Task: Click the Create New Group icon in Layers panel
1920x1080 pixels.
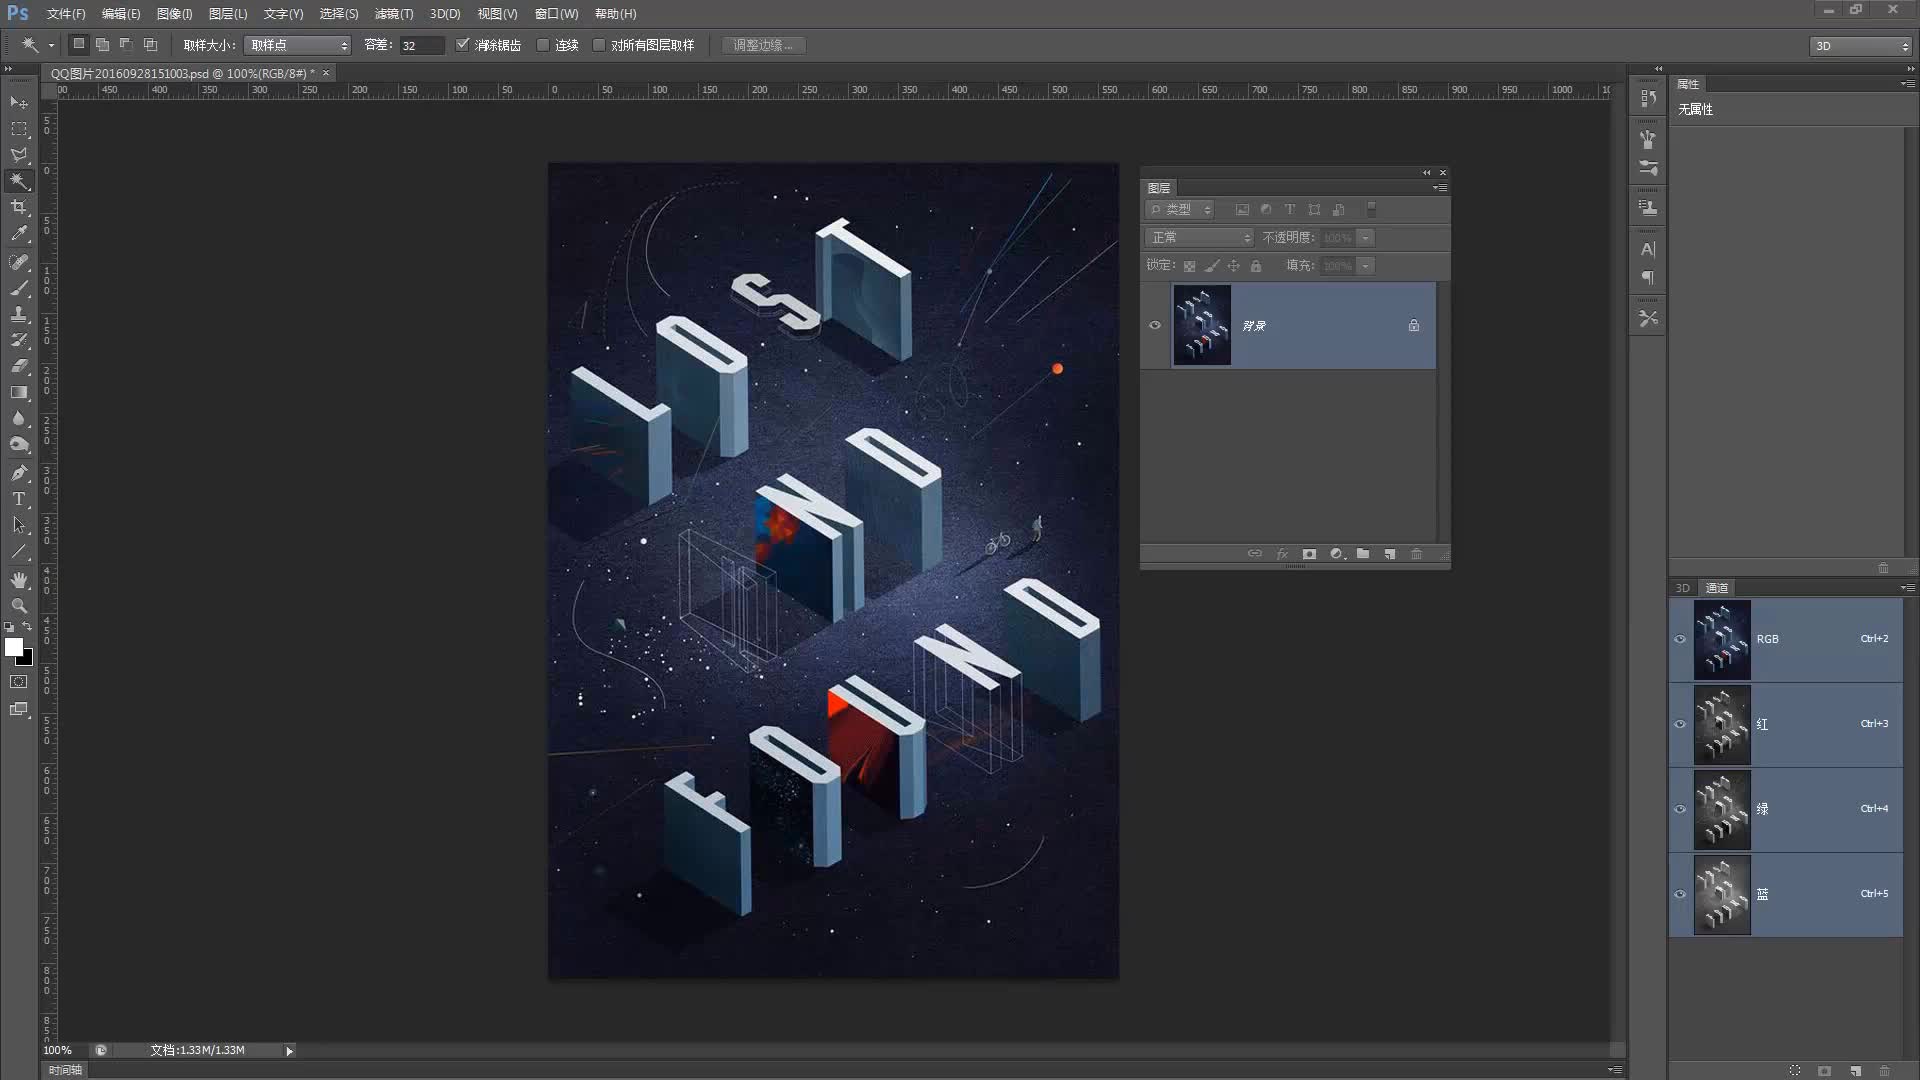Action: [1364, 553]
